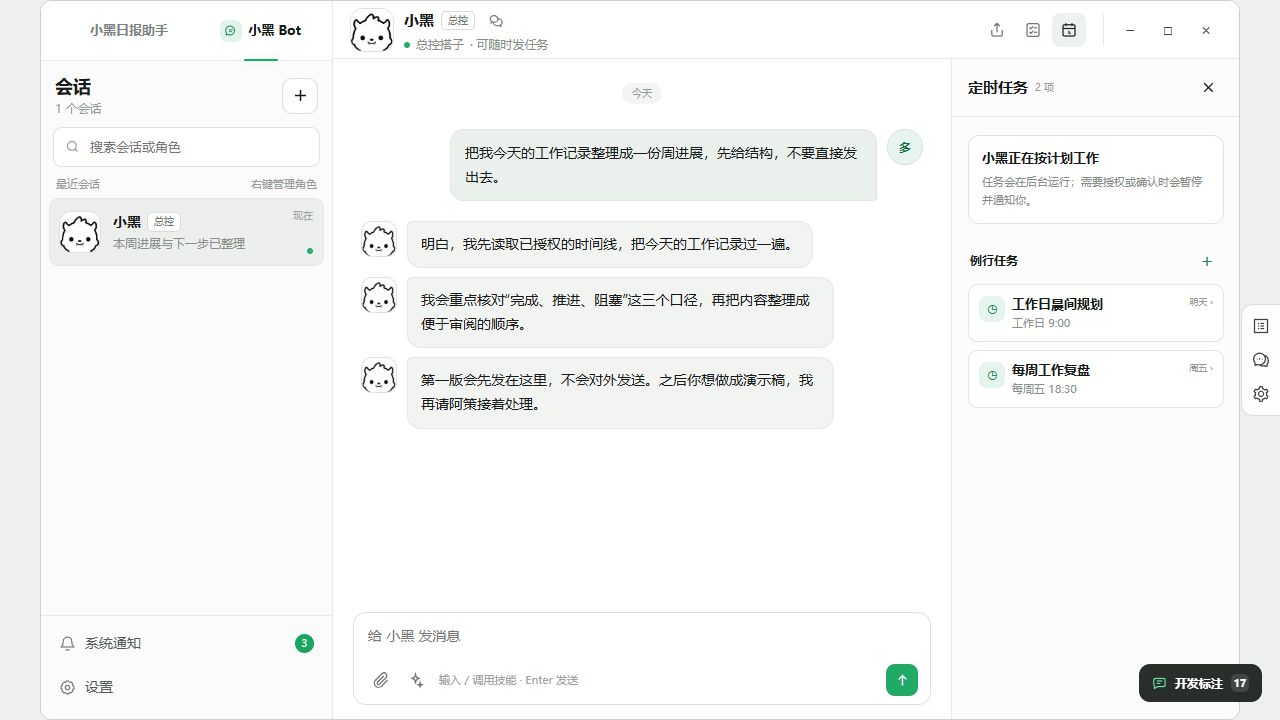1280x720 pixels.
Task: Click the message input 给 小黑 发消息
Action: pyautogui.click(x=642, y=636)
